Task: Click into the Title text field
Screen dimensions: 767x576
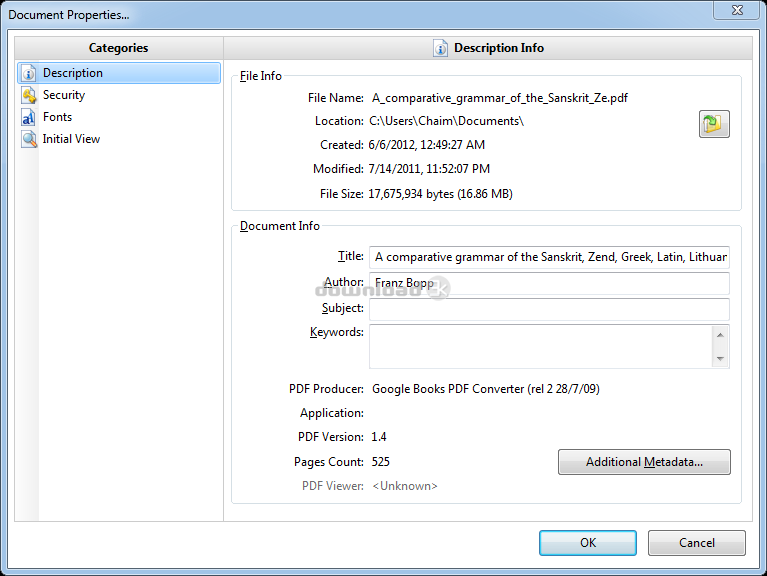Action: point(548,257)
